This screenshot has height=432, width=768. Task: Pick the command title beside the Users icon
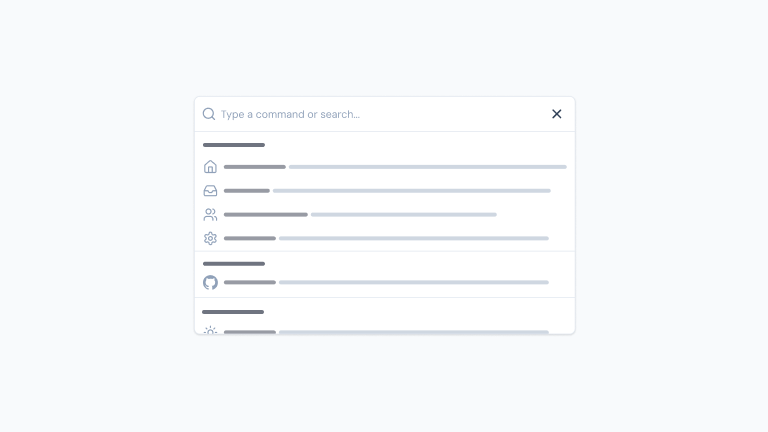[266, 215]
